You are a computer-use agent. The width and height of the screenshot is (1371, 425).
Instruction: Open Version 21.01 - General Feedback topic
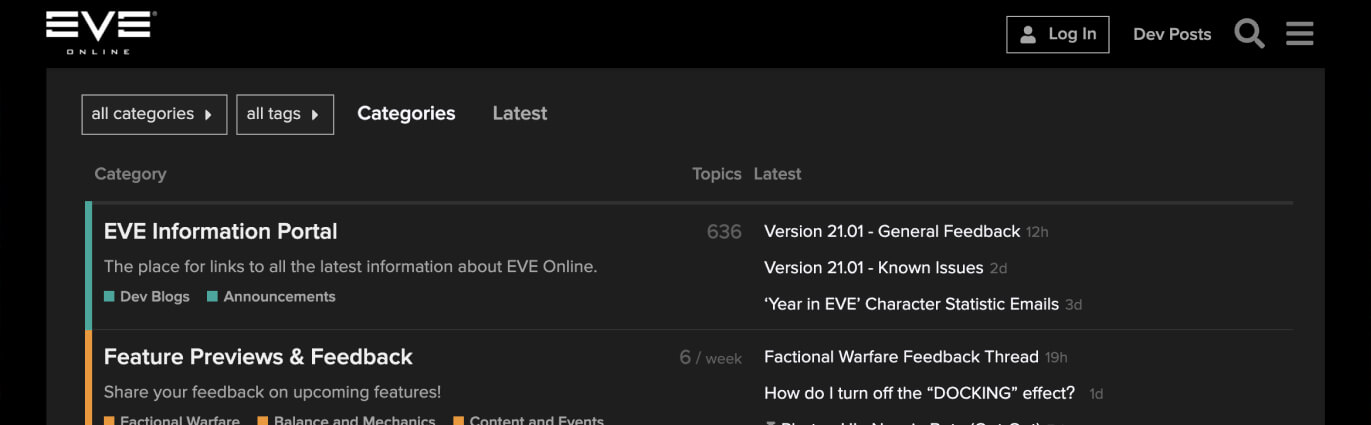pos(892,232)
